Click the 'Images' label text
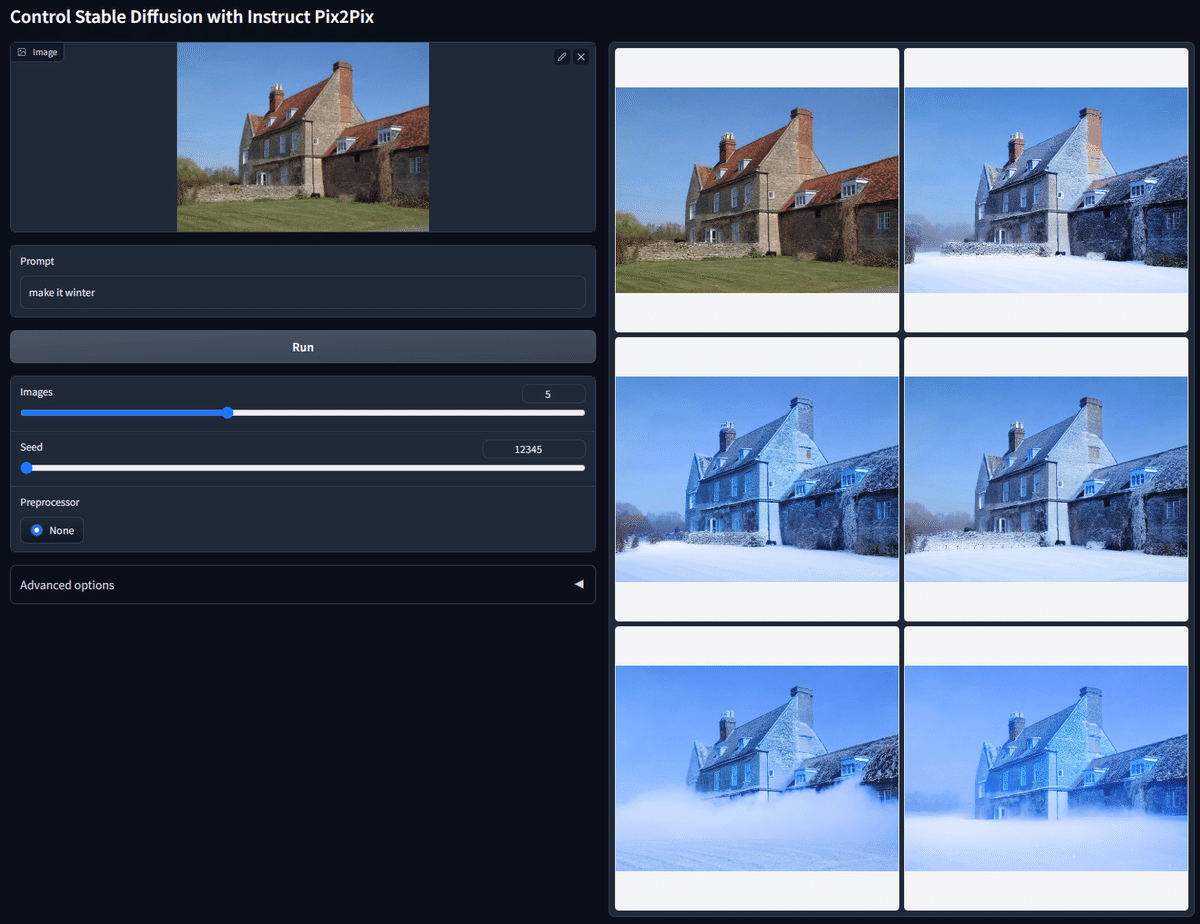This screenshot has height=924, width=1200. pos(36,392)
